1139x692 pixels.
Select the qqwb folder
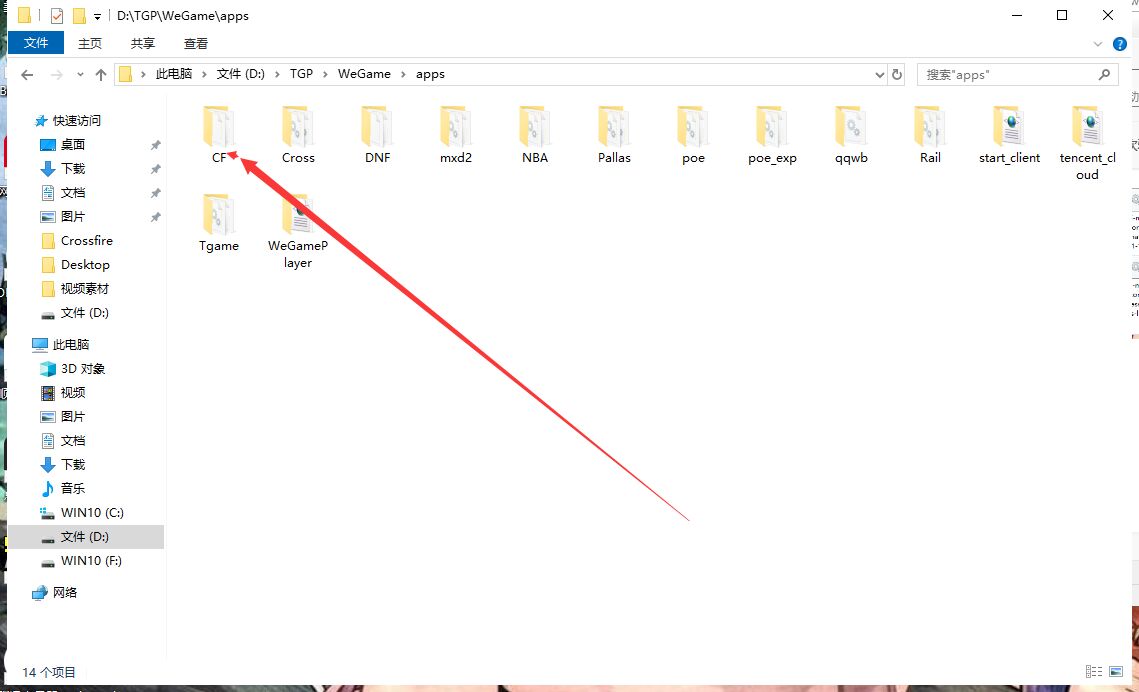click(851, 134)
